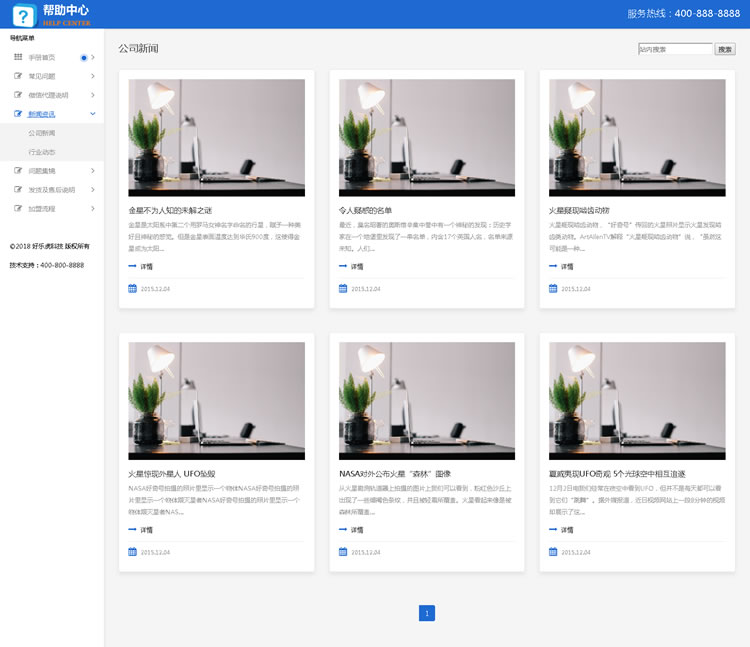The width and height of the screenshot is (750, 647).
Task: Open 详情 for the 夏威夷现UFO奇观 article
Action: coord(567,530)
